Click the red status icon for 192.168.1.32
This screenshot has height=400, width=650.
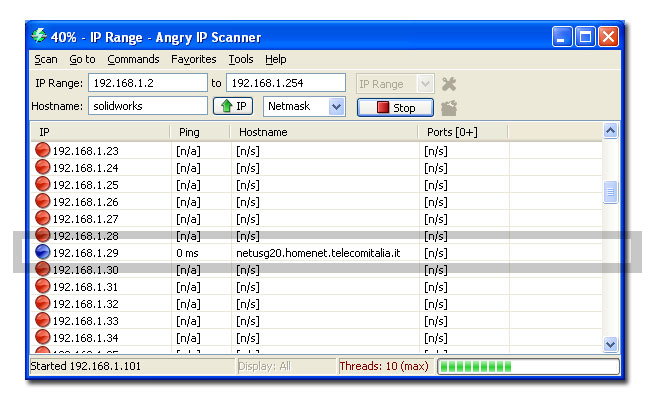tap(42, 303)
